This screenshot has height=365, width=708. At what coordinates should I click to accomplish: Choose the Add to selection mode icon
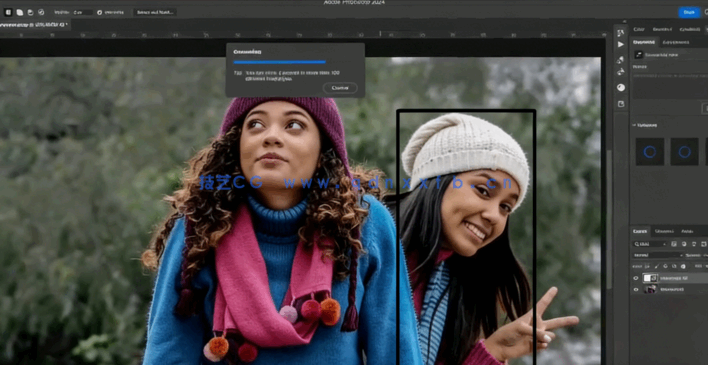[19, 12]
